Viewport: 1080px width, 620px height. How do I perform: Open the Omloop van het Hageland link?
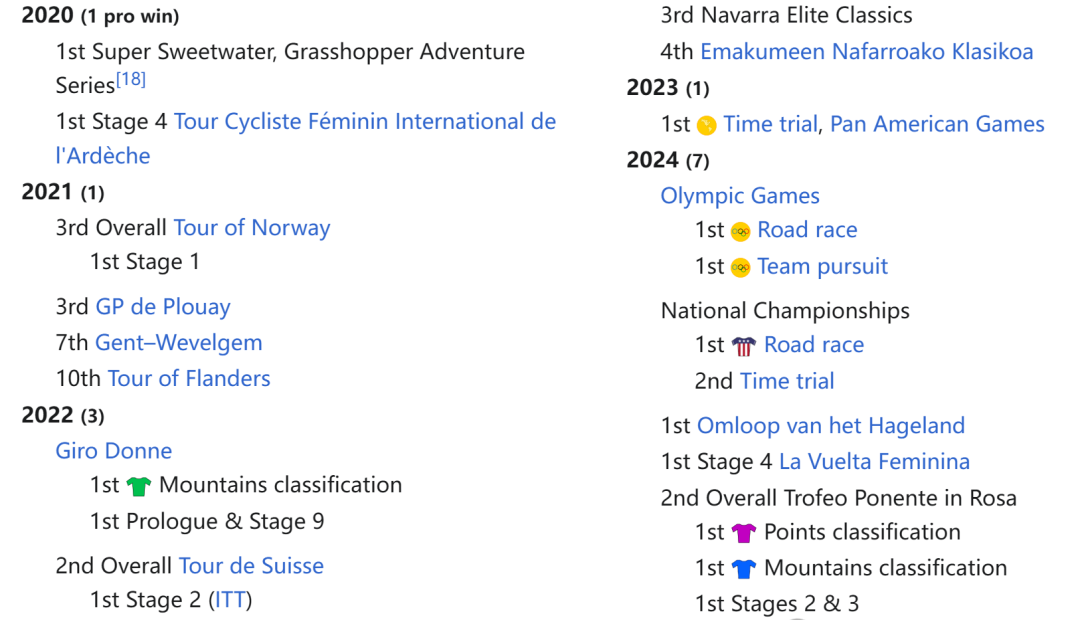[831, 426]
